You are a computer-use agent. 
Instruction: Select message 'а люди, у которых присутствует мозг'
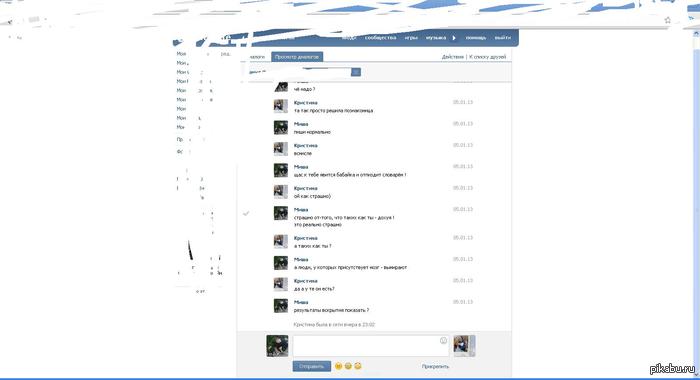point(350,267)
